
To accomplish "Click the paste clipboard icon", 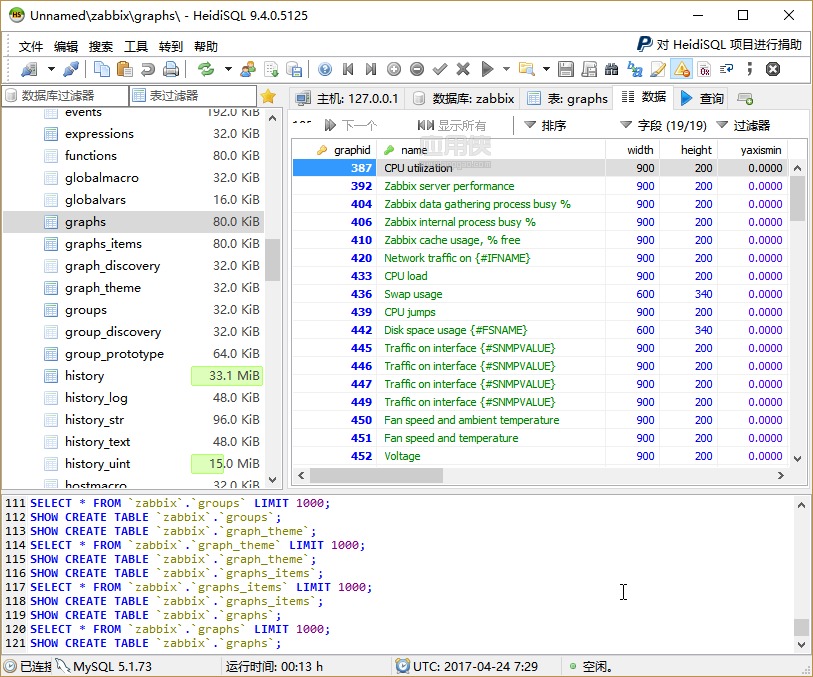I will pyautogui.click(x=124, y=69).
